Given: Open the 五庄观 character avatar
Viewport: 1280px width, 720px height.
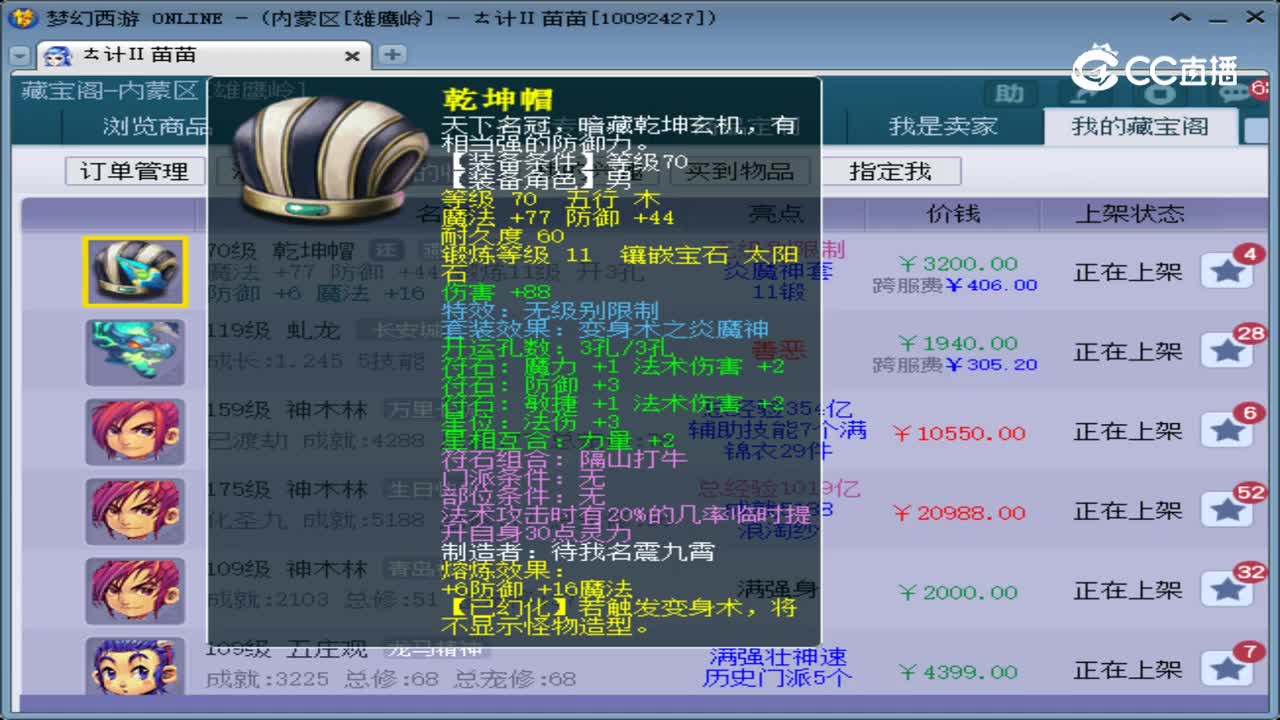Looking at the screenshot, I should pyautogui.click(x=135, y=666).
